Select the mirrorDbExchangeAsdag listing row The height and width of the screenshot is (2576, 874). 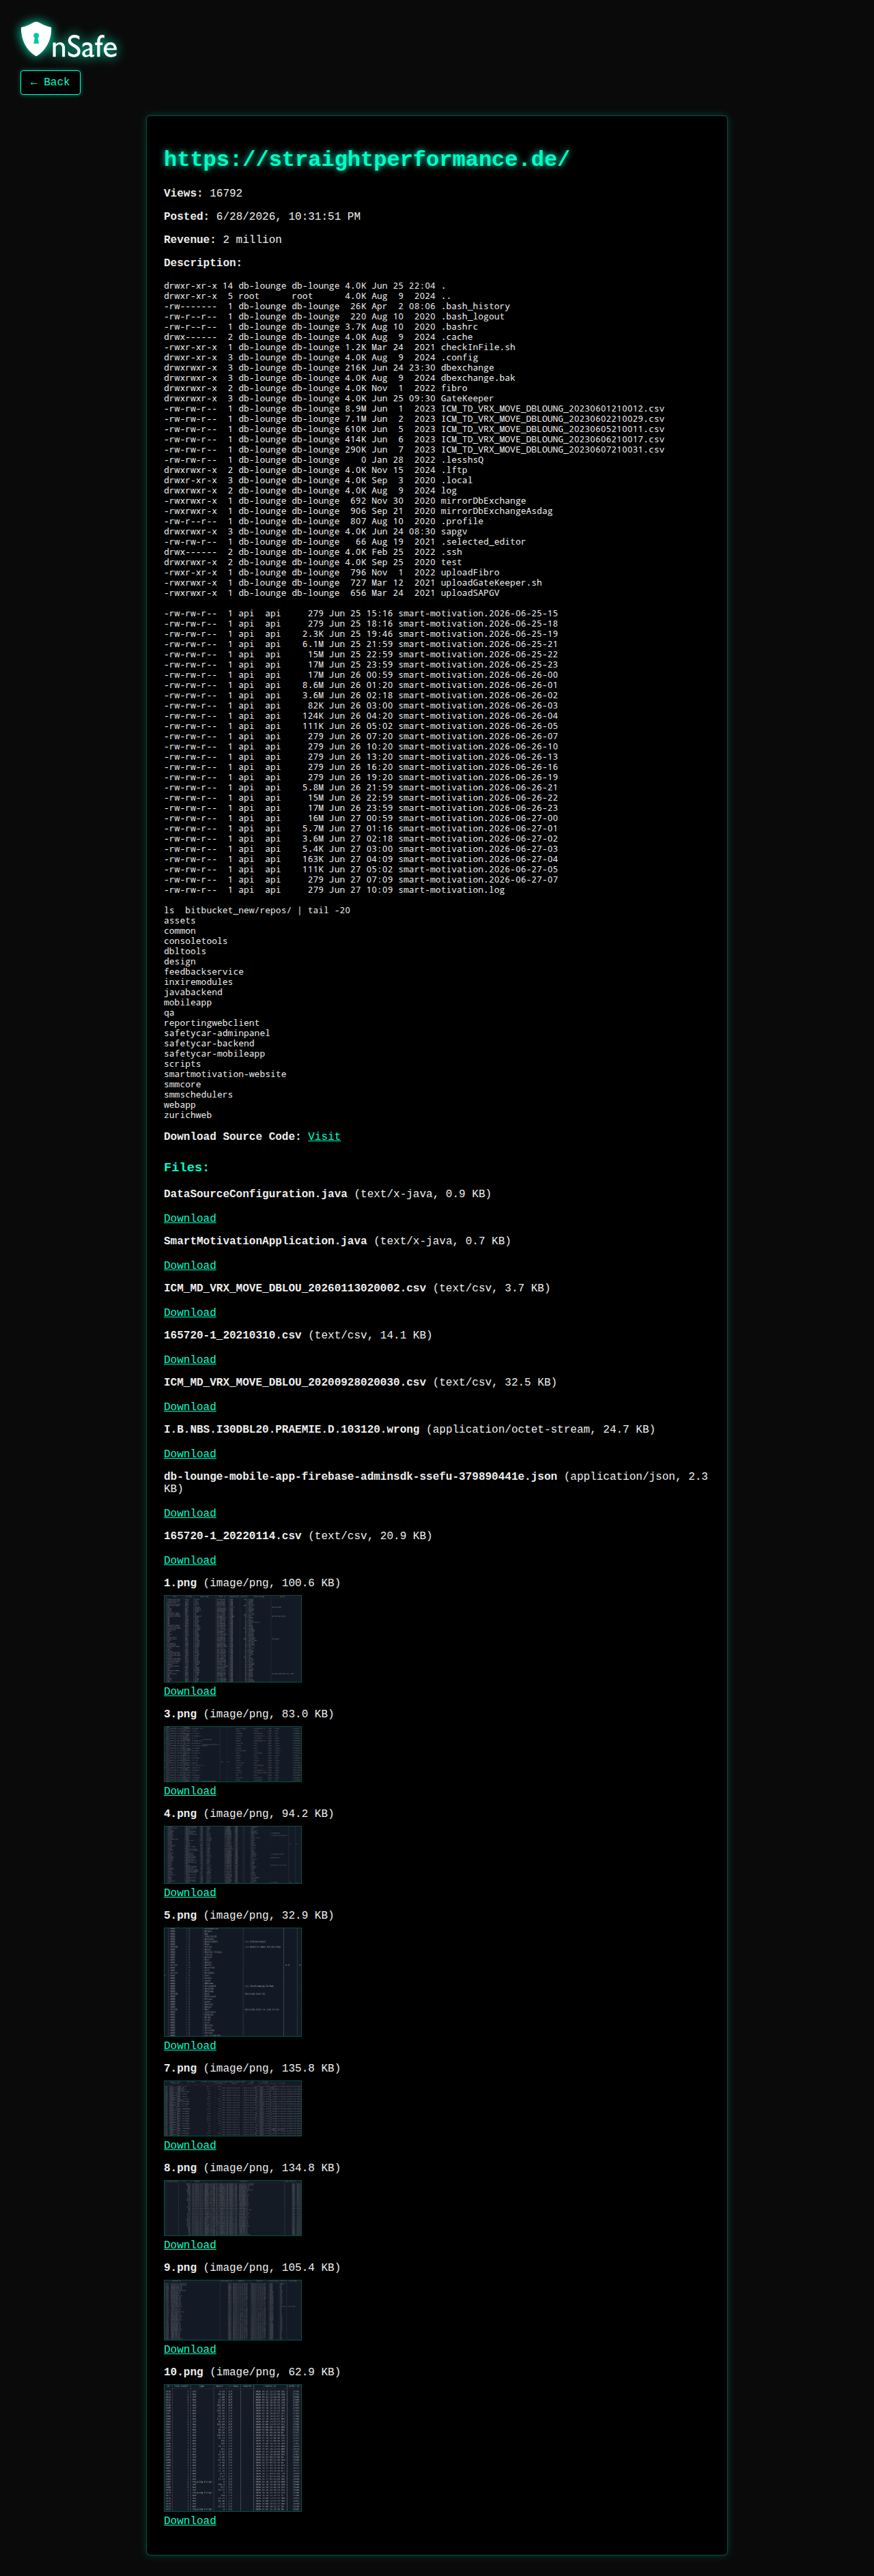[358, 511]
